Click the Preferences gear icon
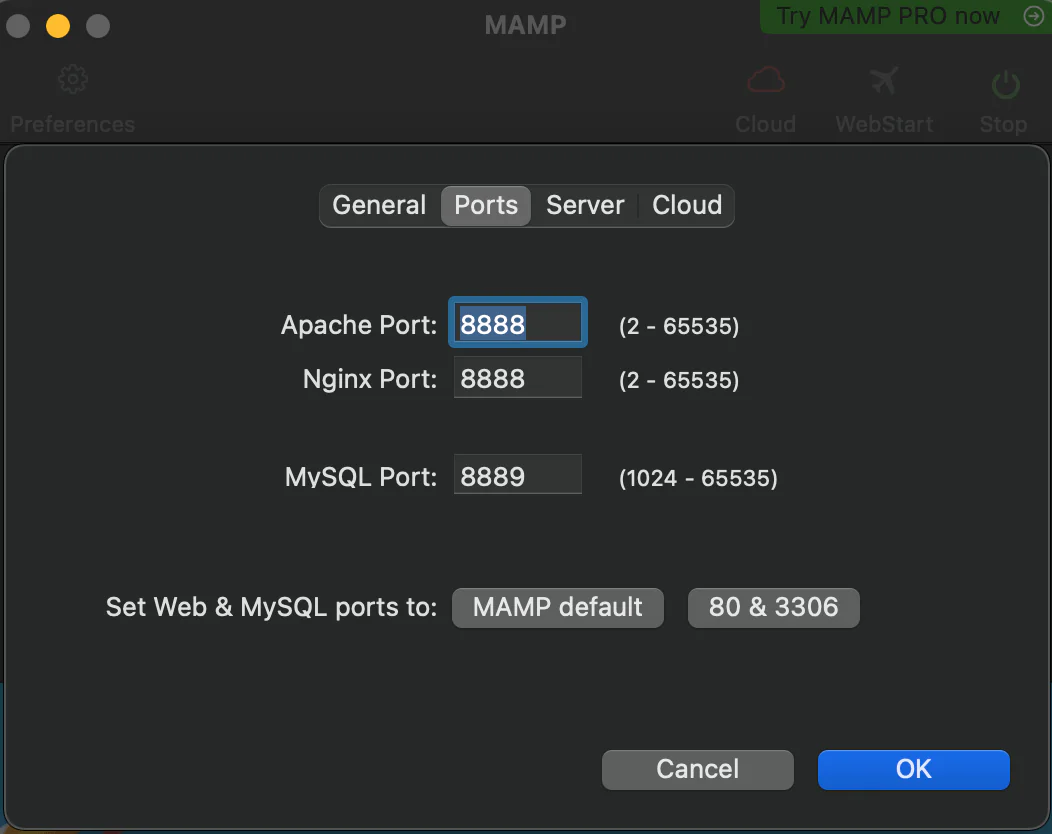1052x834 pixels. click(72, 81)
